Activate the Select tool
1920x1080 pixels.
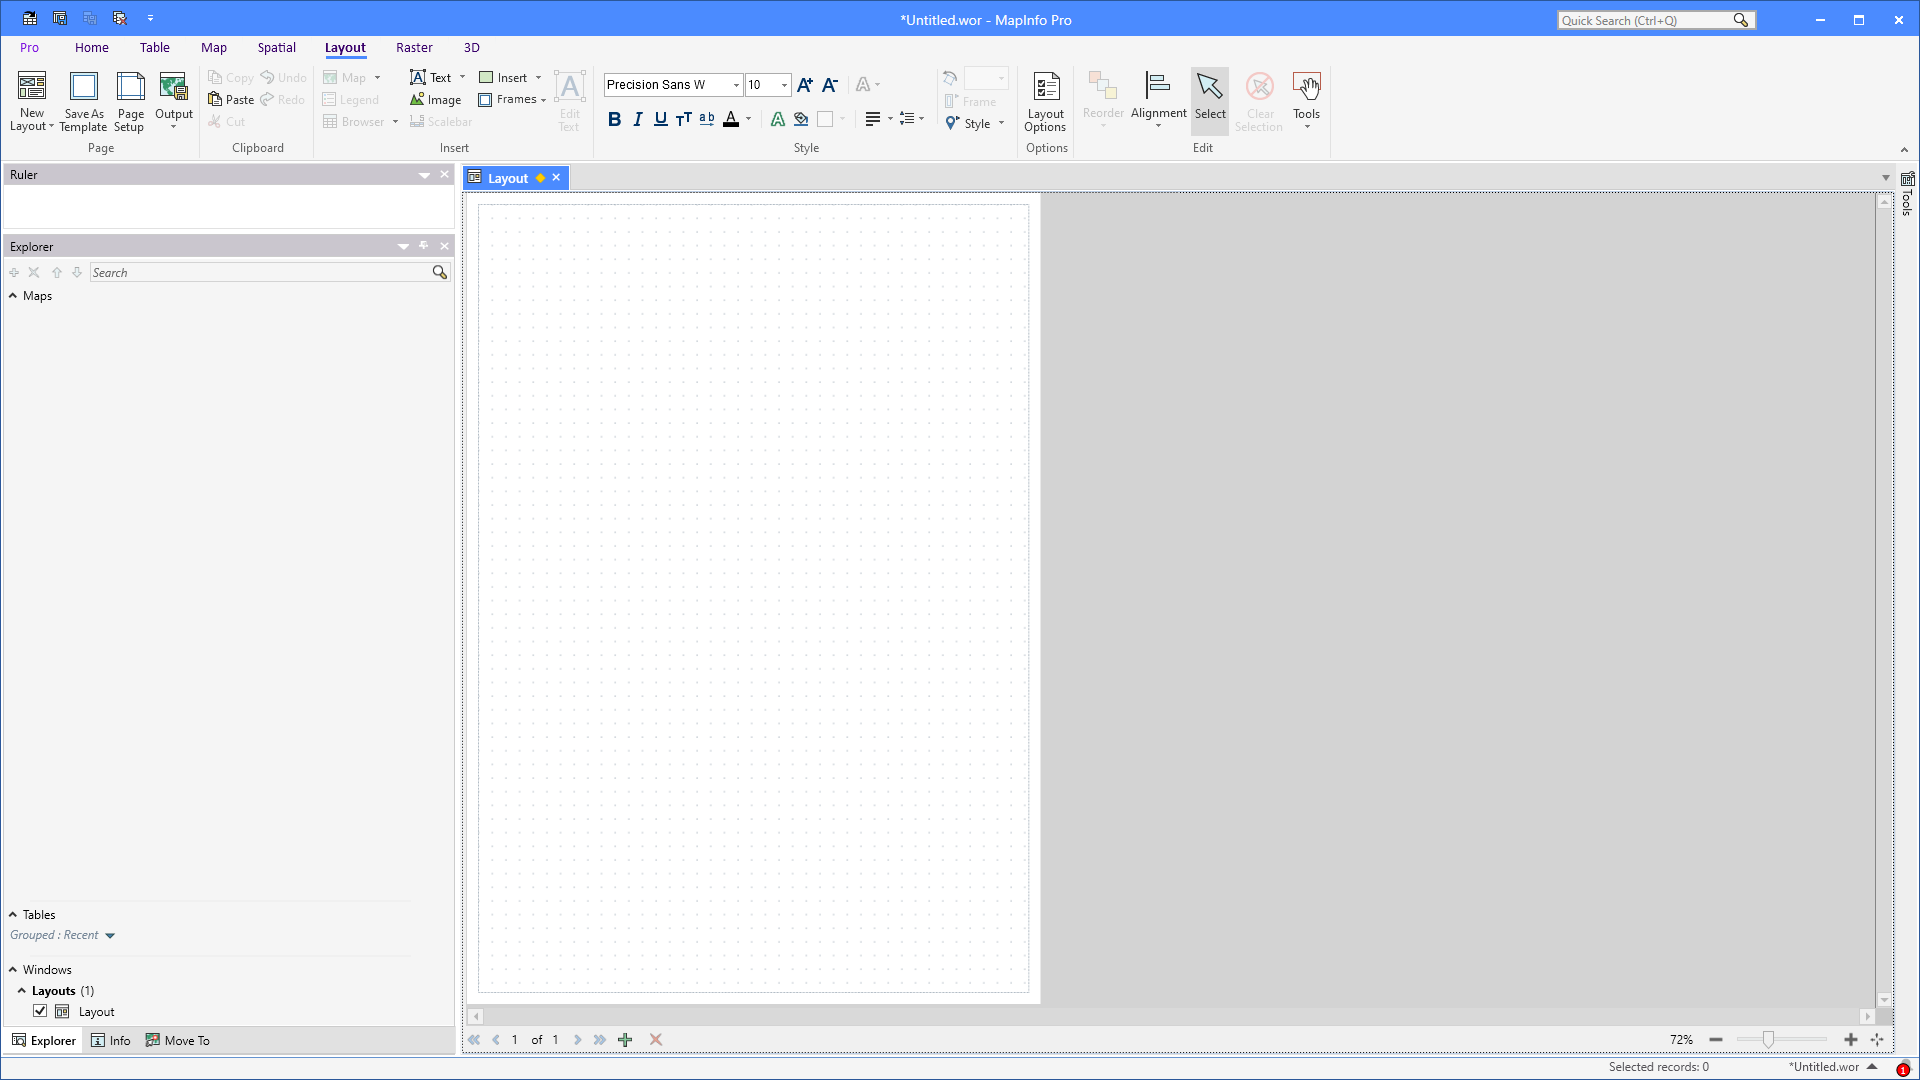tap(1210, 100)
